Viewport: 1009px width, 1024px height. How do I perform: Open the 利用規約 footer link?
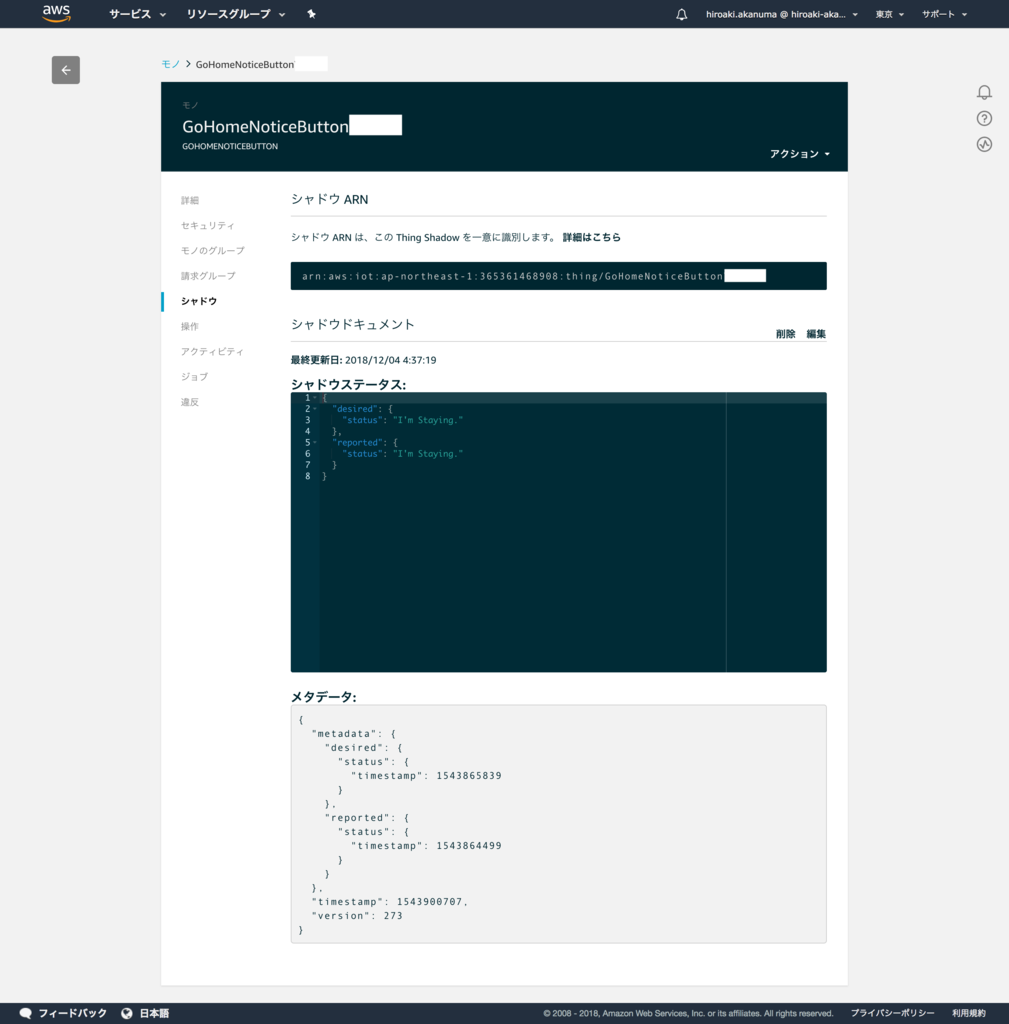tap(969, 1013)
